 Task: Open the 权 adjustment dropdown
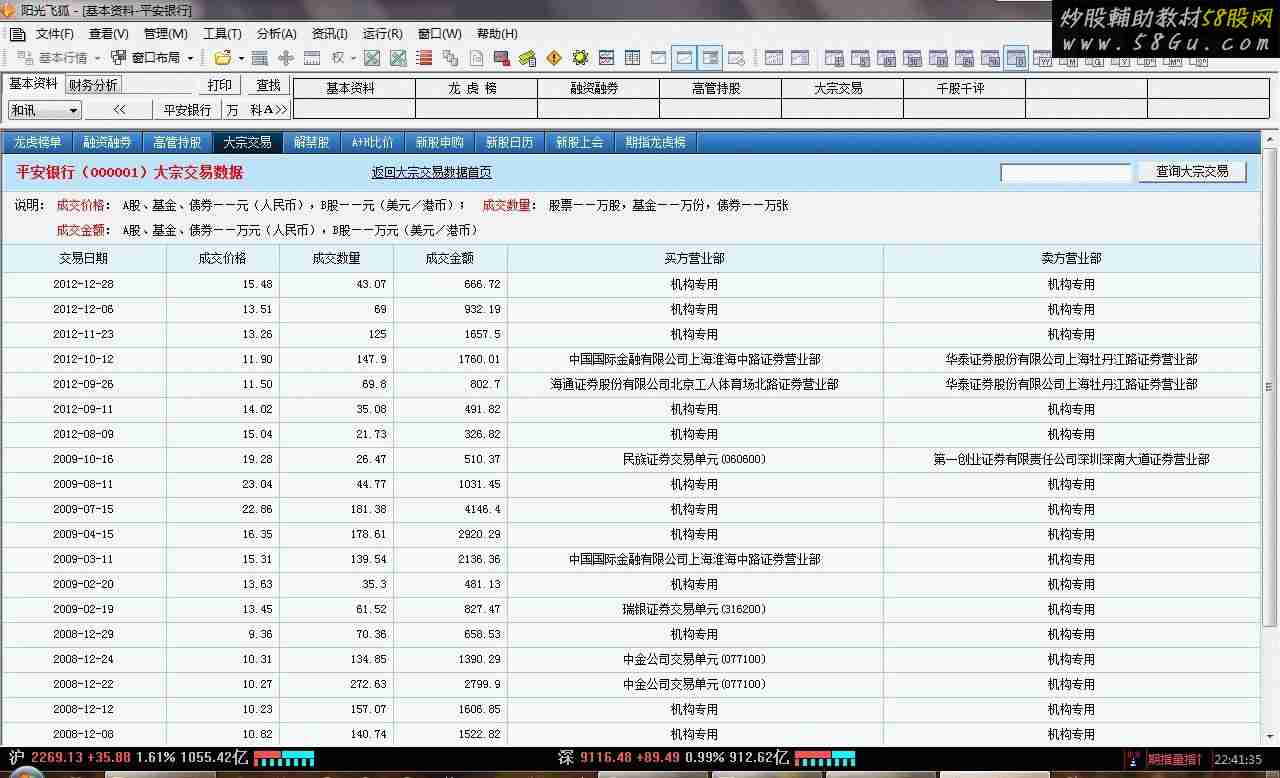click(x=344, y=58)
